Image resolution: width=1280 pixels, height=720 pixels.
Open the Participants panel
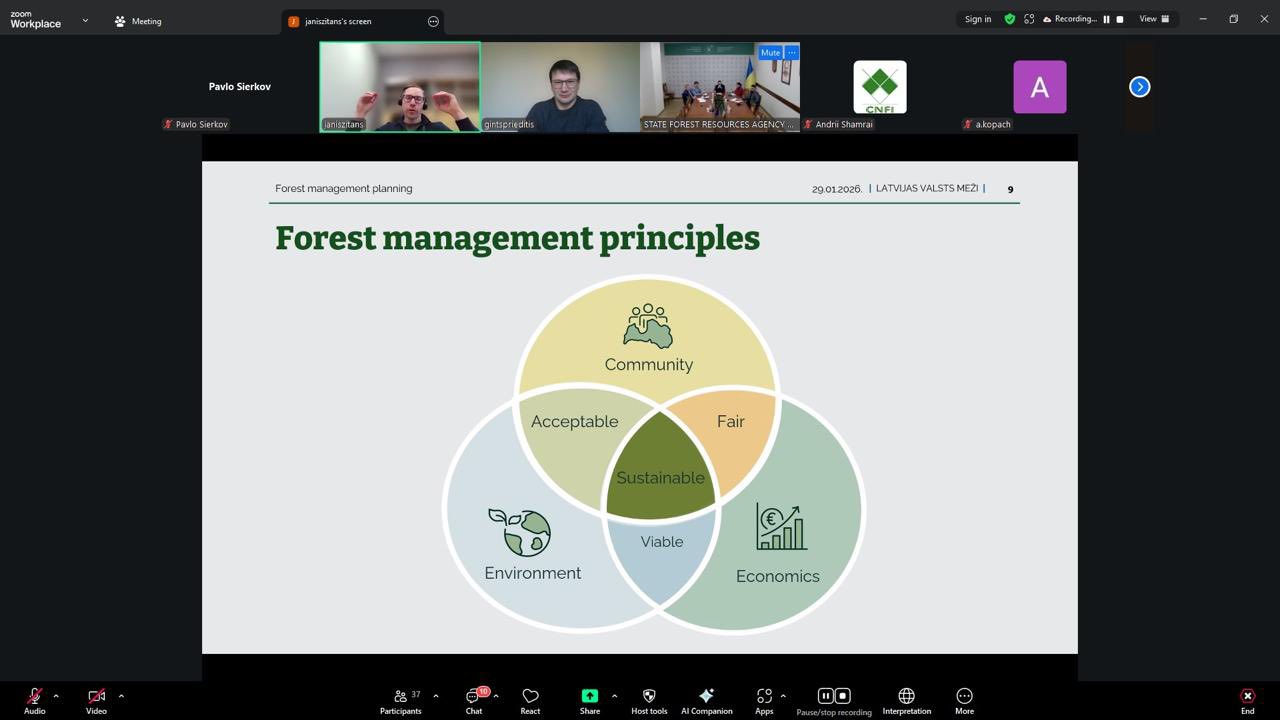tap(400, 701)
